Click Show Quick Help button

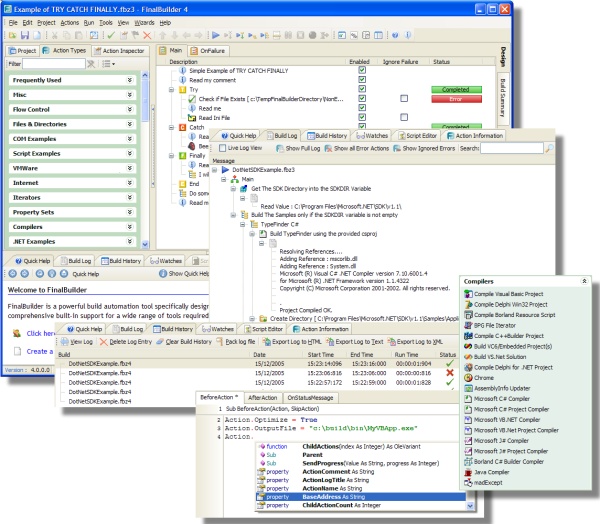click(184, 274)
